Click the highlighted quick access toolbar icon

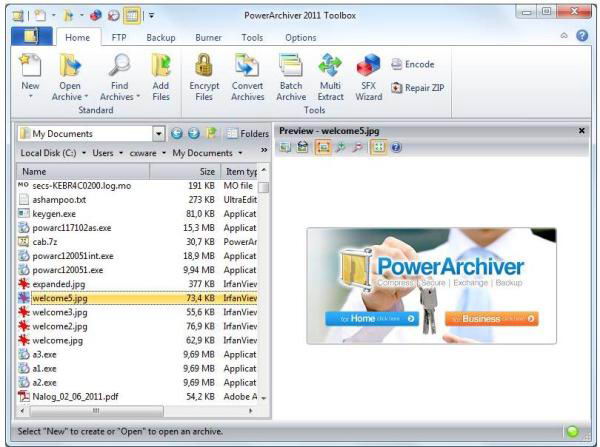(132, 15)
